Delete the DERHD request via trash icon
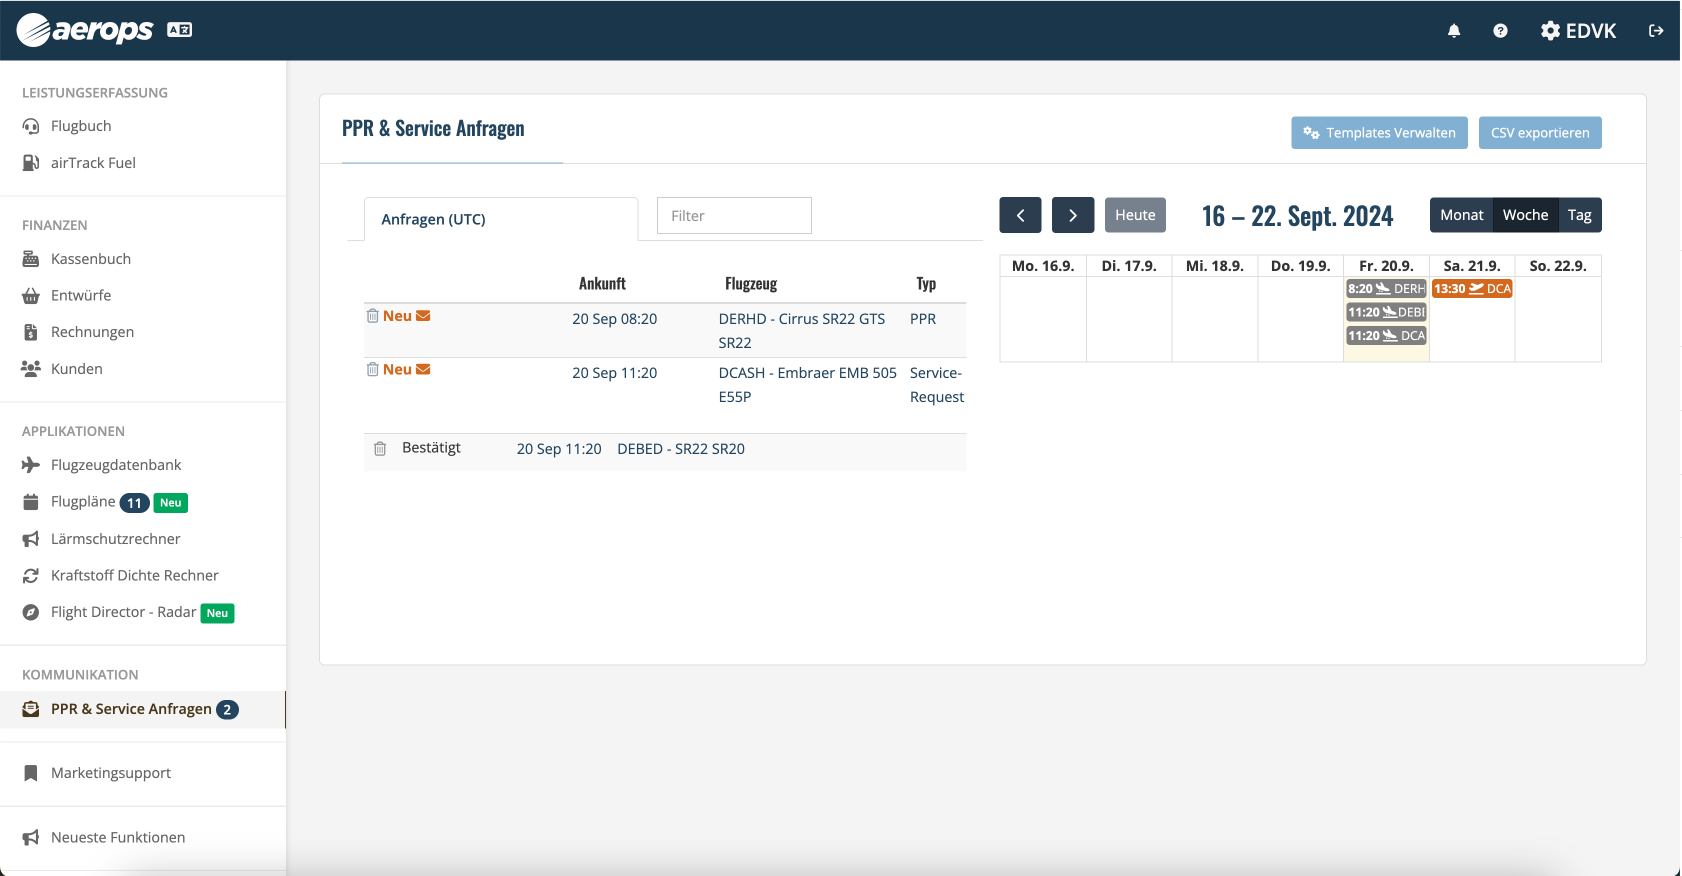The width and height of the screenshot is (1682, 876). [373, 316]
